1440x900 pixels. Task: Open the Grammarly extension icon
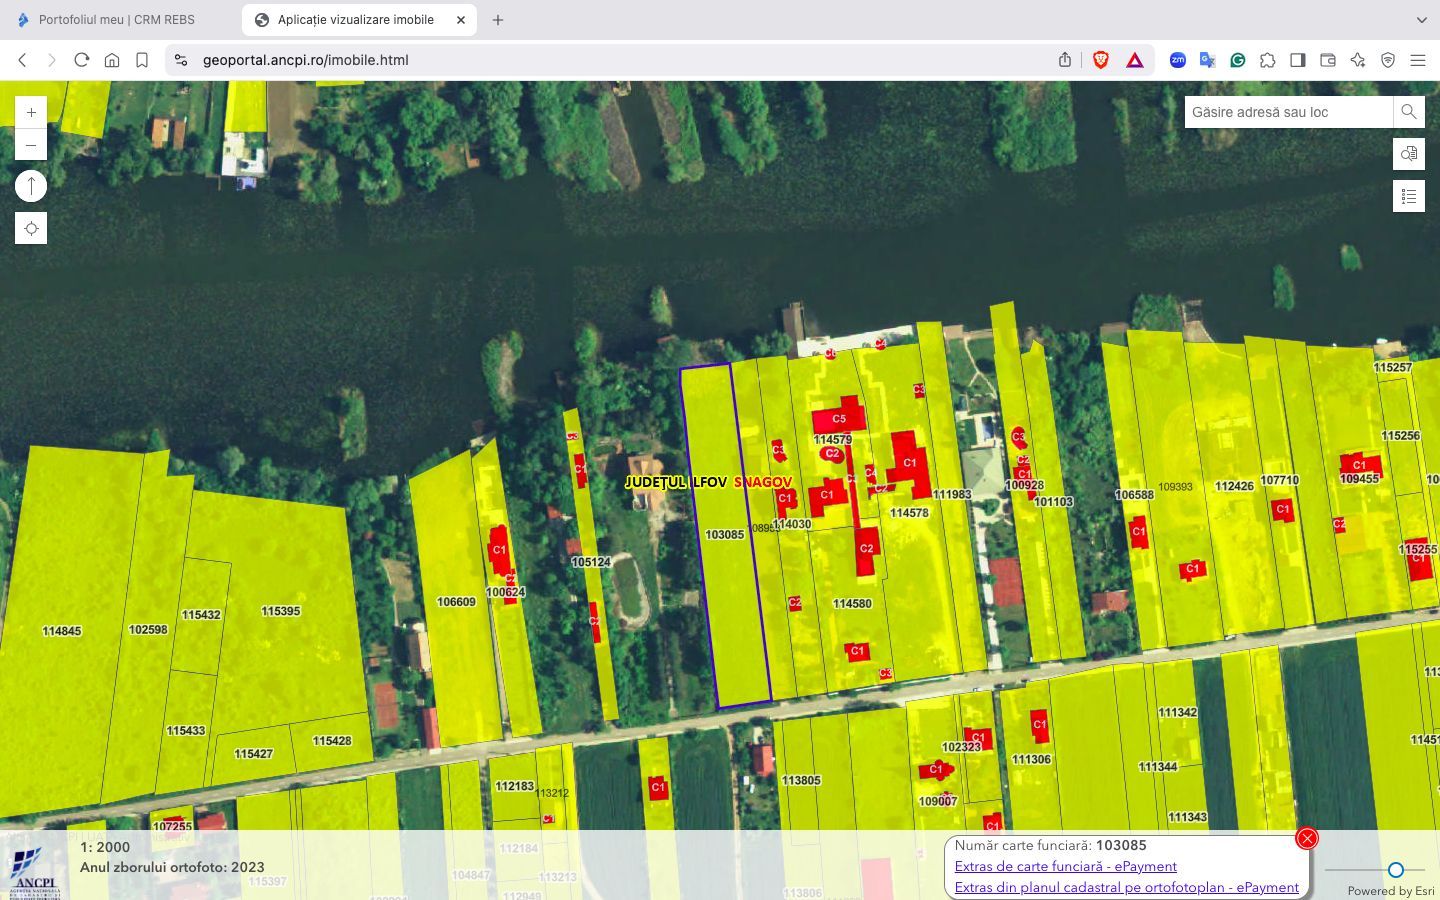tap(1238, 60)
